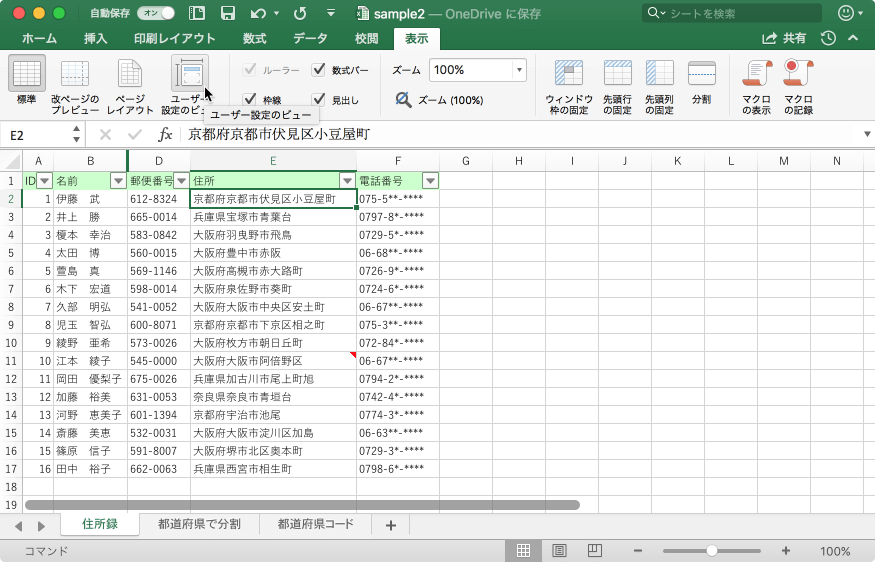The height and width of the screenshot is (562, 875).
Task: Expand the formula bar chevron
Action: (867, 134)
